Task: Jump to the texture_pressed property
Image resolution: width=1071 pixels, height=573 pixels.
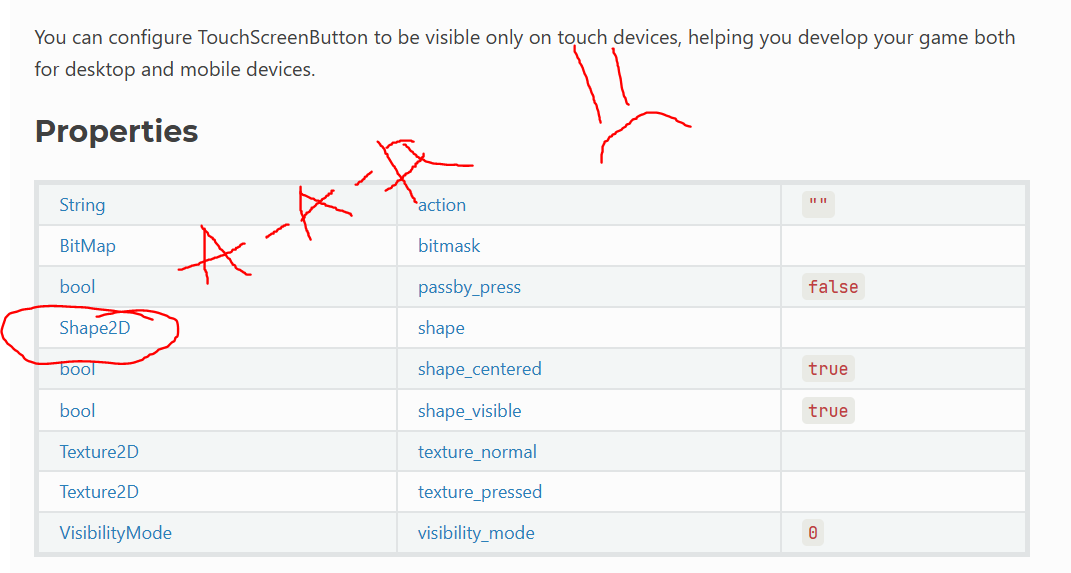Action: coord(479,492)
